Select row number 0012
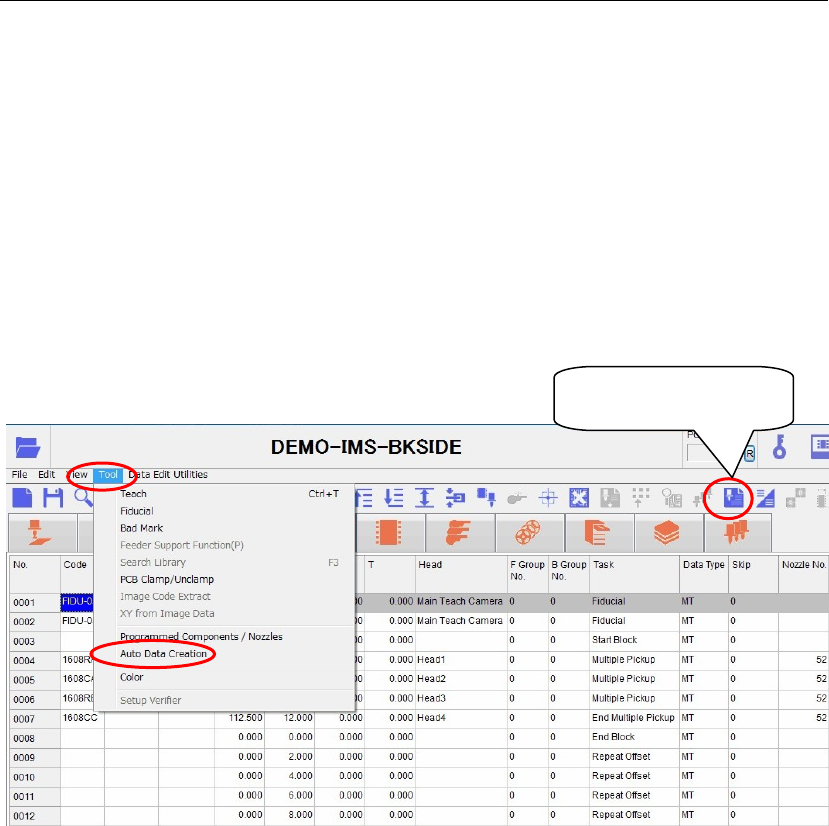 click(34, 816)
